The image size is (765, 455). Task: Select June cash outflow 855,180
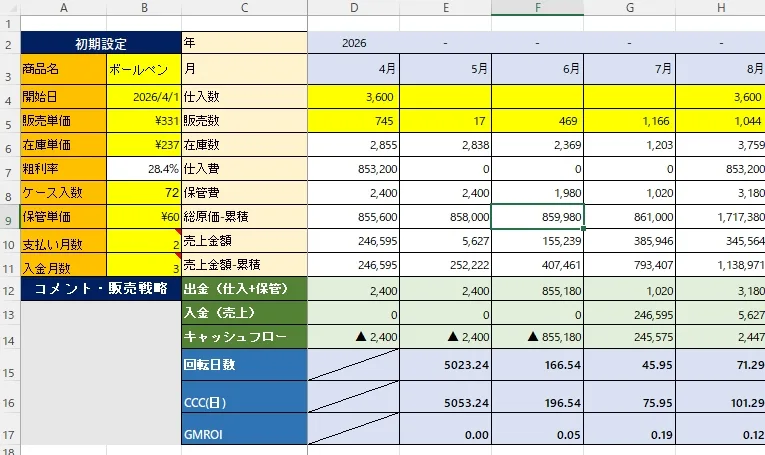tap(538, 289)
